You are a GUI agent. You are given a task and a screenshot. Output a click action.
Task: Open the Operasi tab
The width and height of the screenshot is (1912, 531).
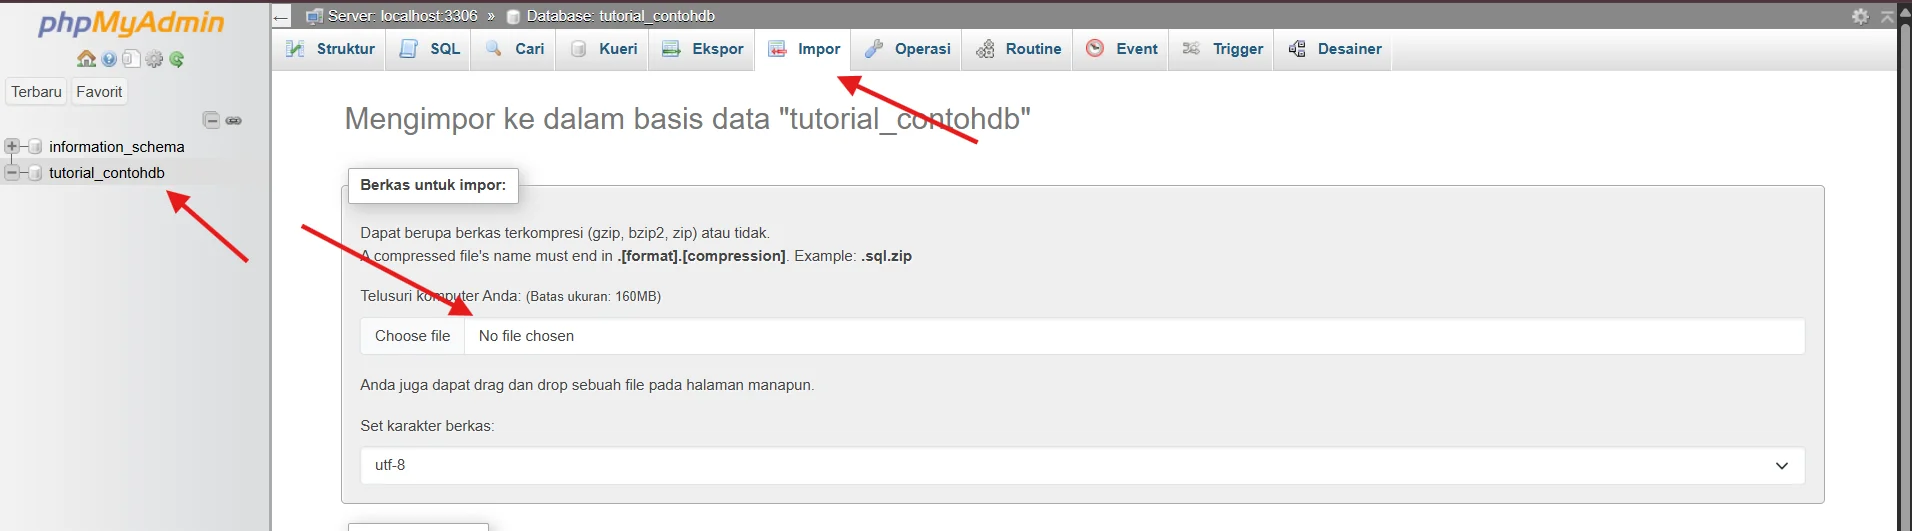click(x=907, y=49)
